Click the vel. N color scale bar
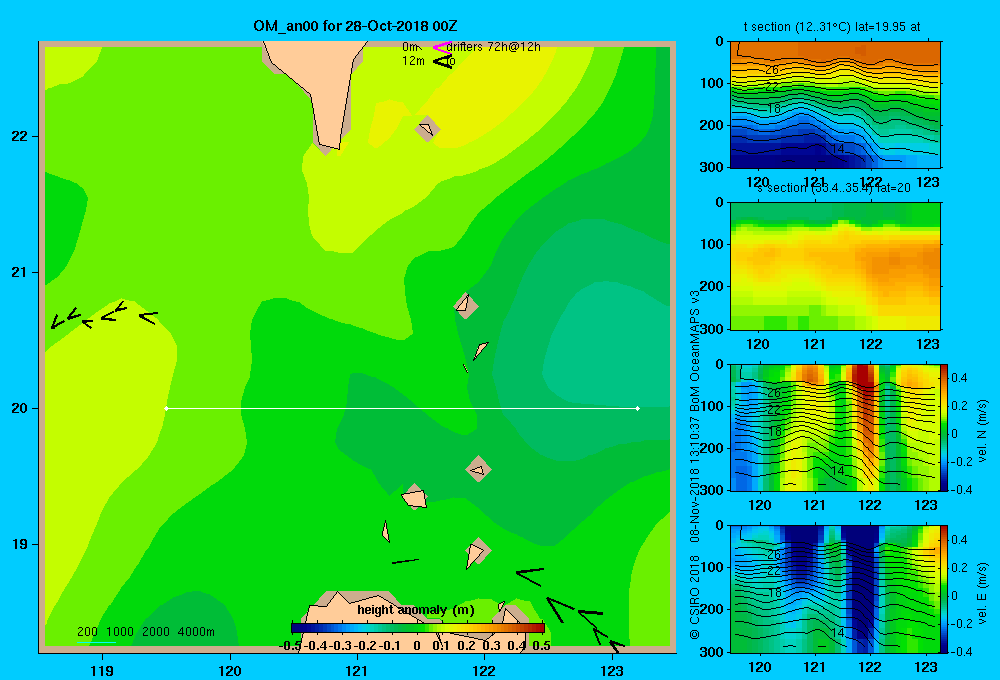1000x680 pixels. pos(944,427)
